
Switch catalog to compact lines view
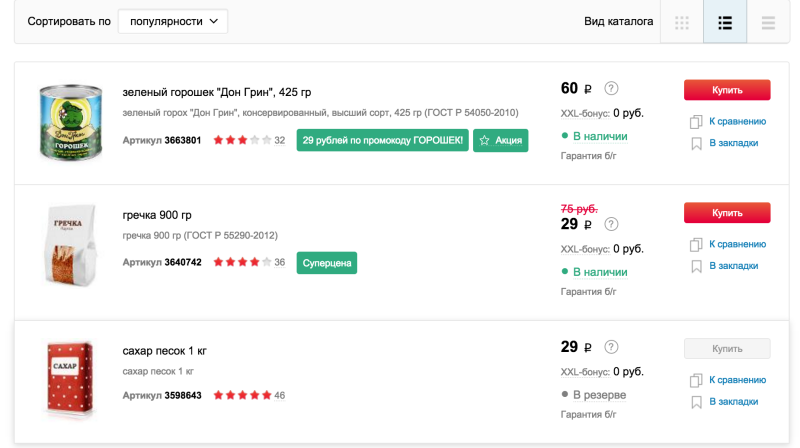point(768,22)
